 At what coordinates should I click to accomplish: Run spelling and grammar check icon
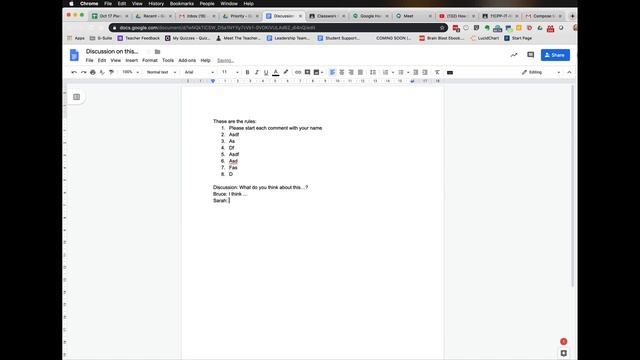(102, 72)
